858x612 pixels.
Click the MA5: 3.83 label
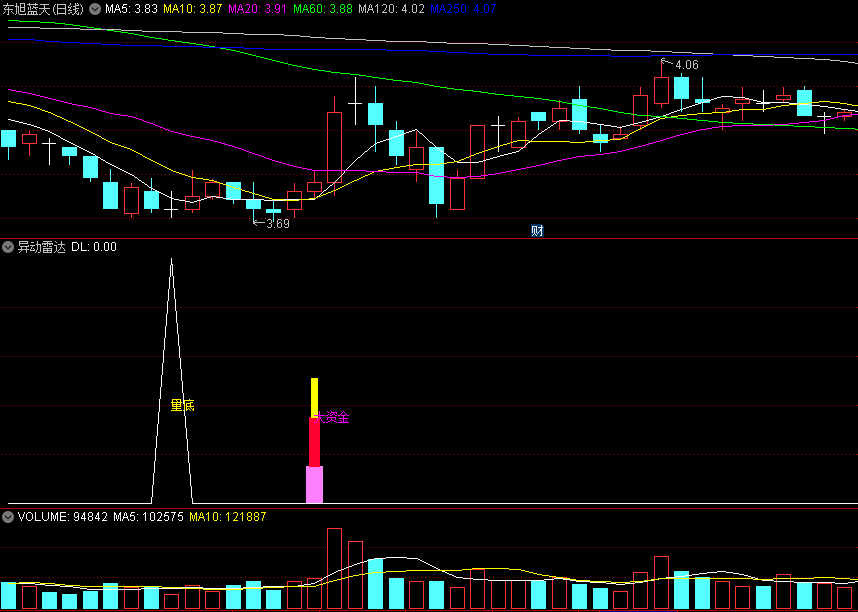tap(131, 9)
